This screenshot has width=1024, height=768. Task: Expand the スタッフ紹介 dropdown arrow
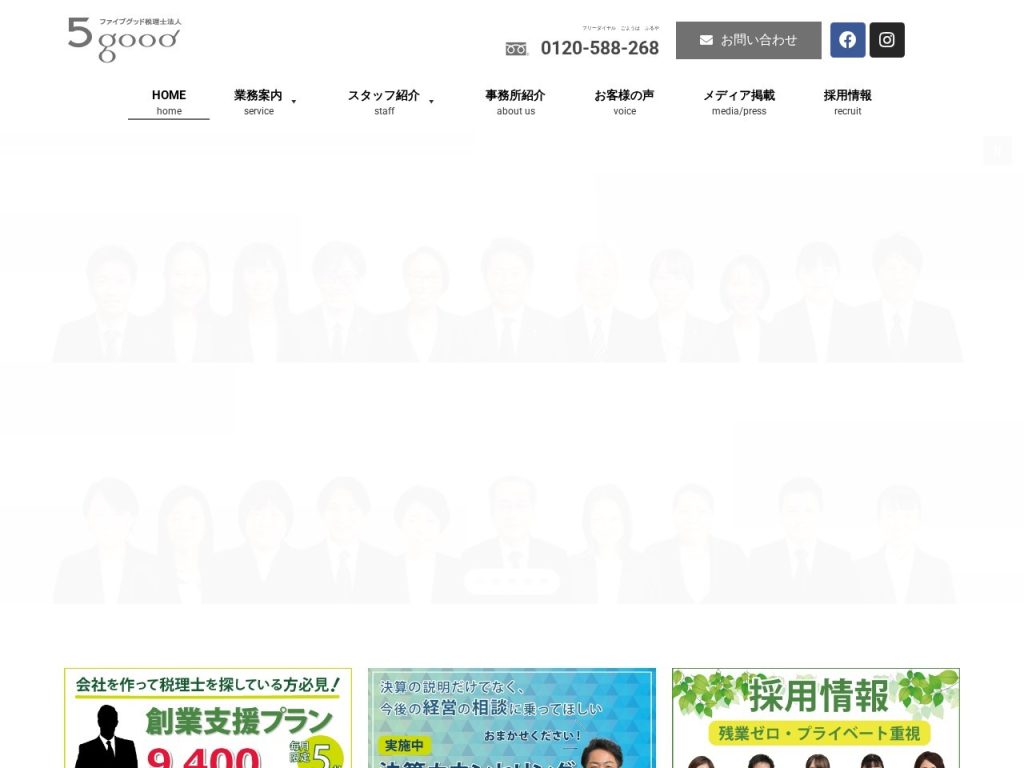pyautogui.click(x=431, y=102)
